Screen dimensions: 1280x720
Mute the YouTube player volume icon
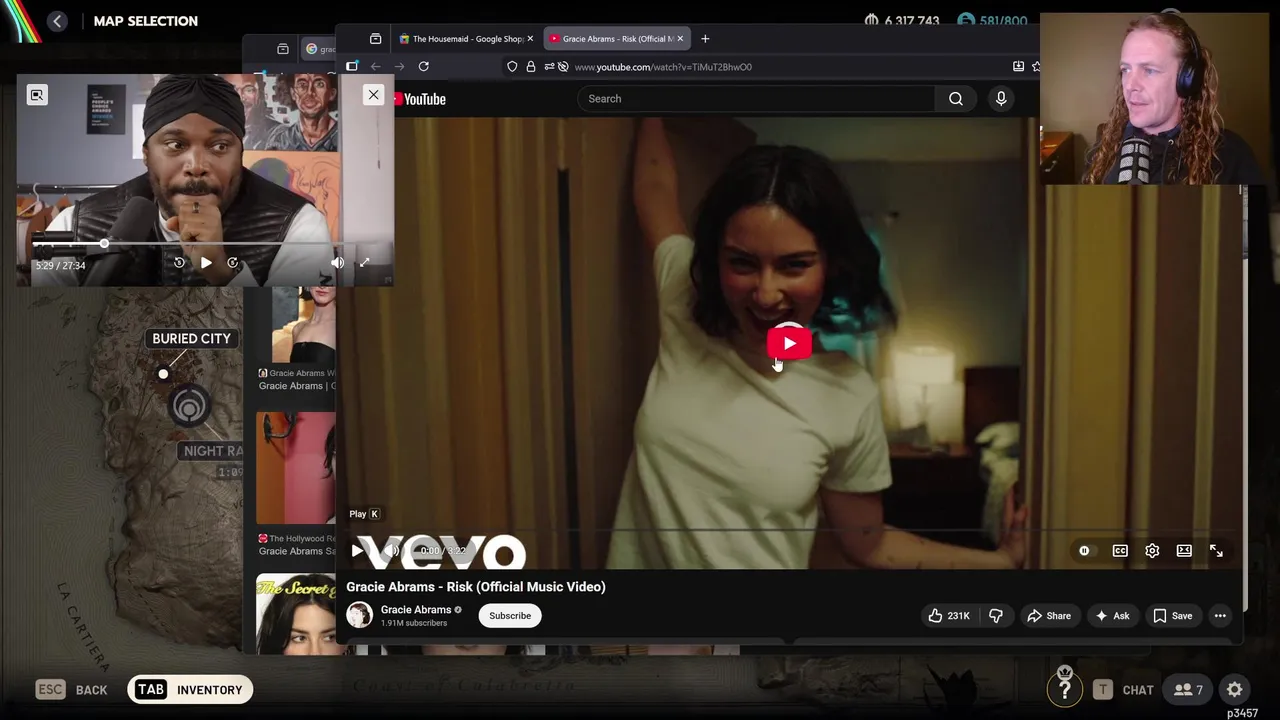[392, 551]
